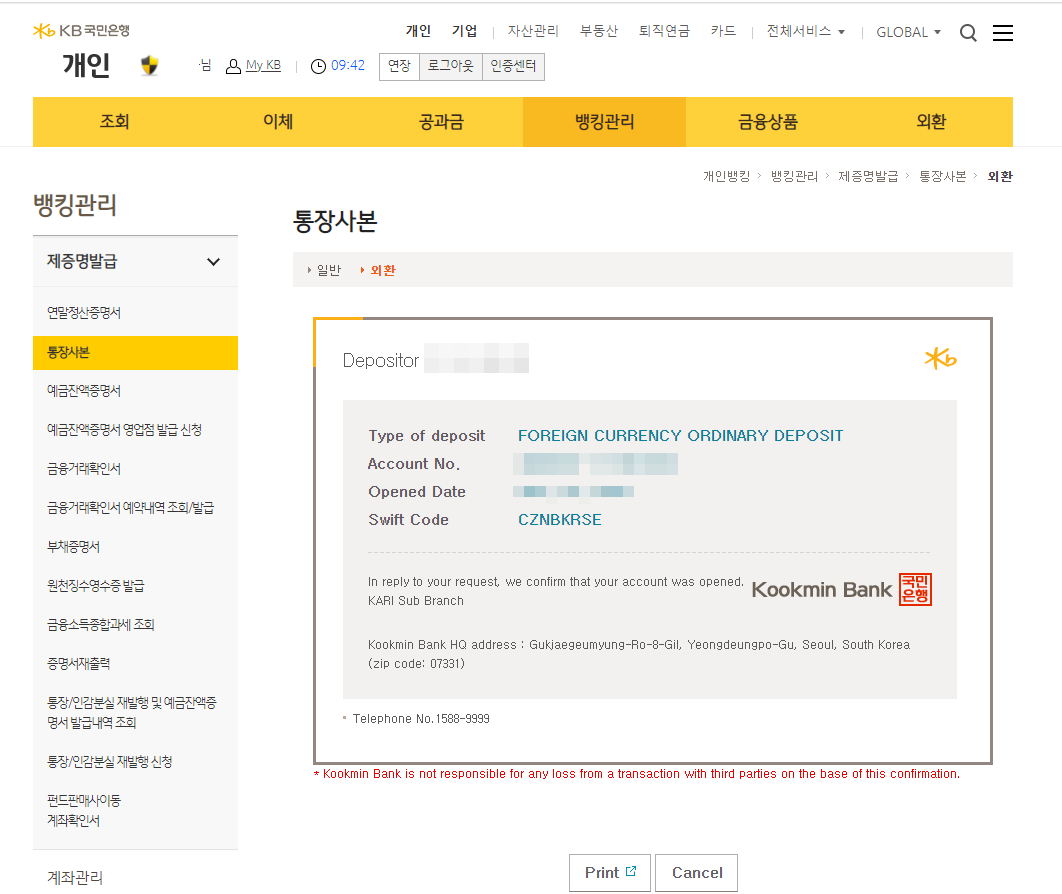Select 기업 in the top navigation
This screenshot has width=1062, height=894.
(x=465, y=31)
